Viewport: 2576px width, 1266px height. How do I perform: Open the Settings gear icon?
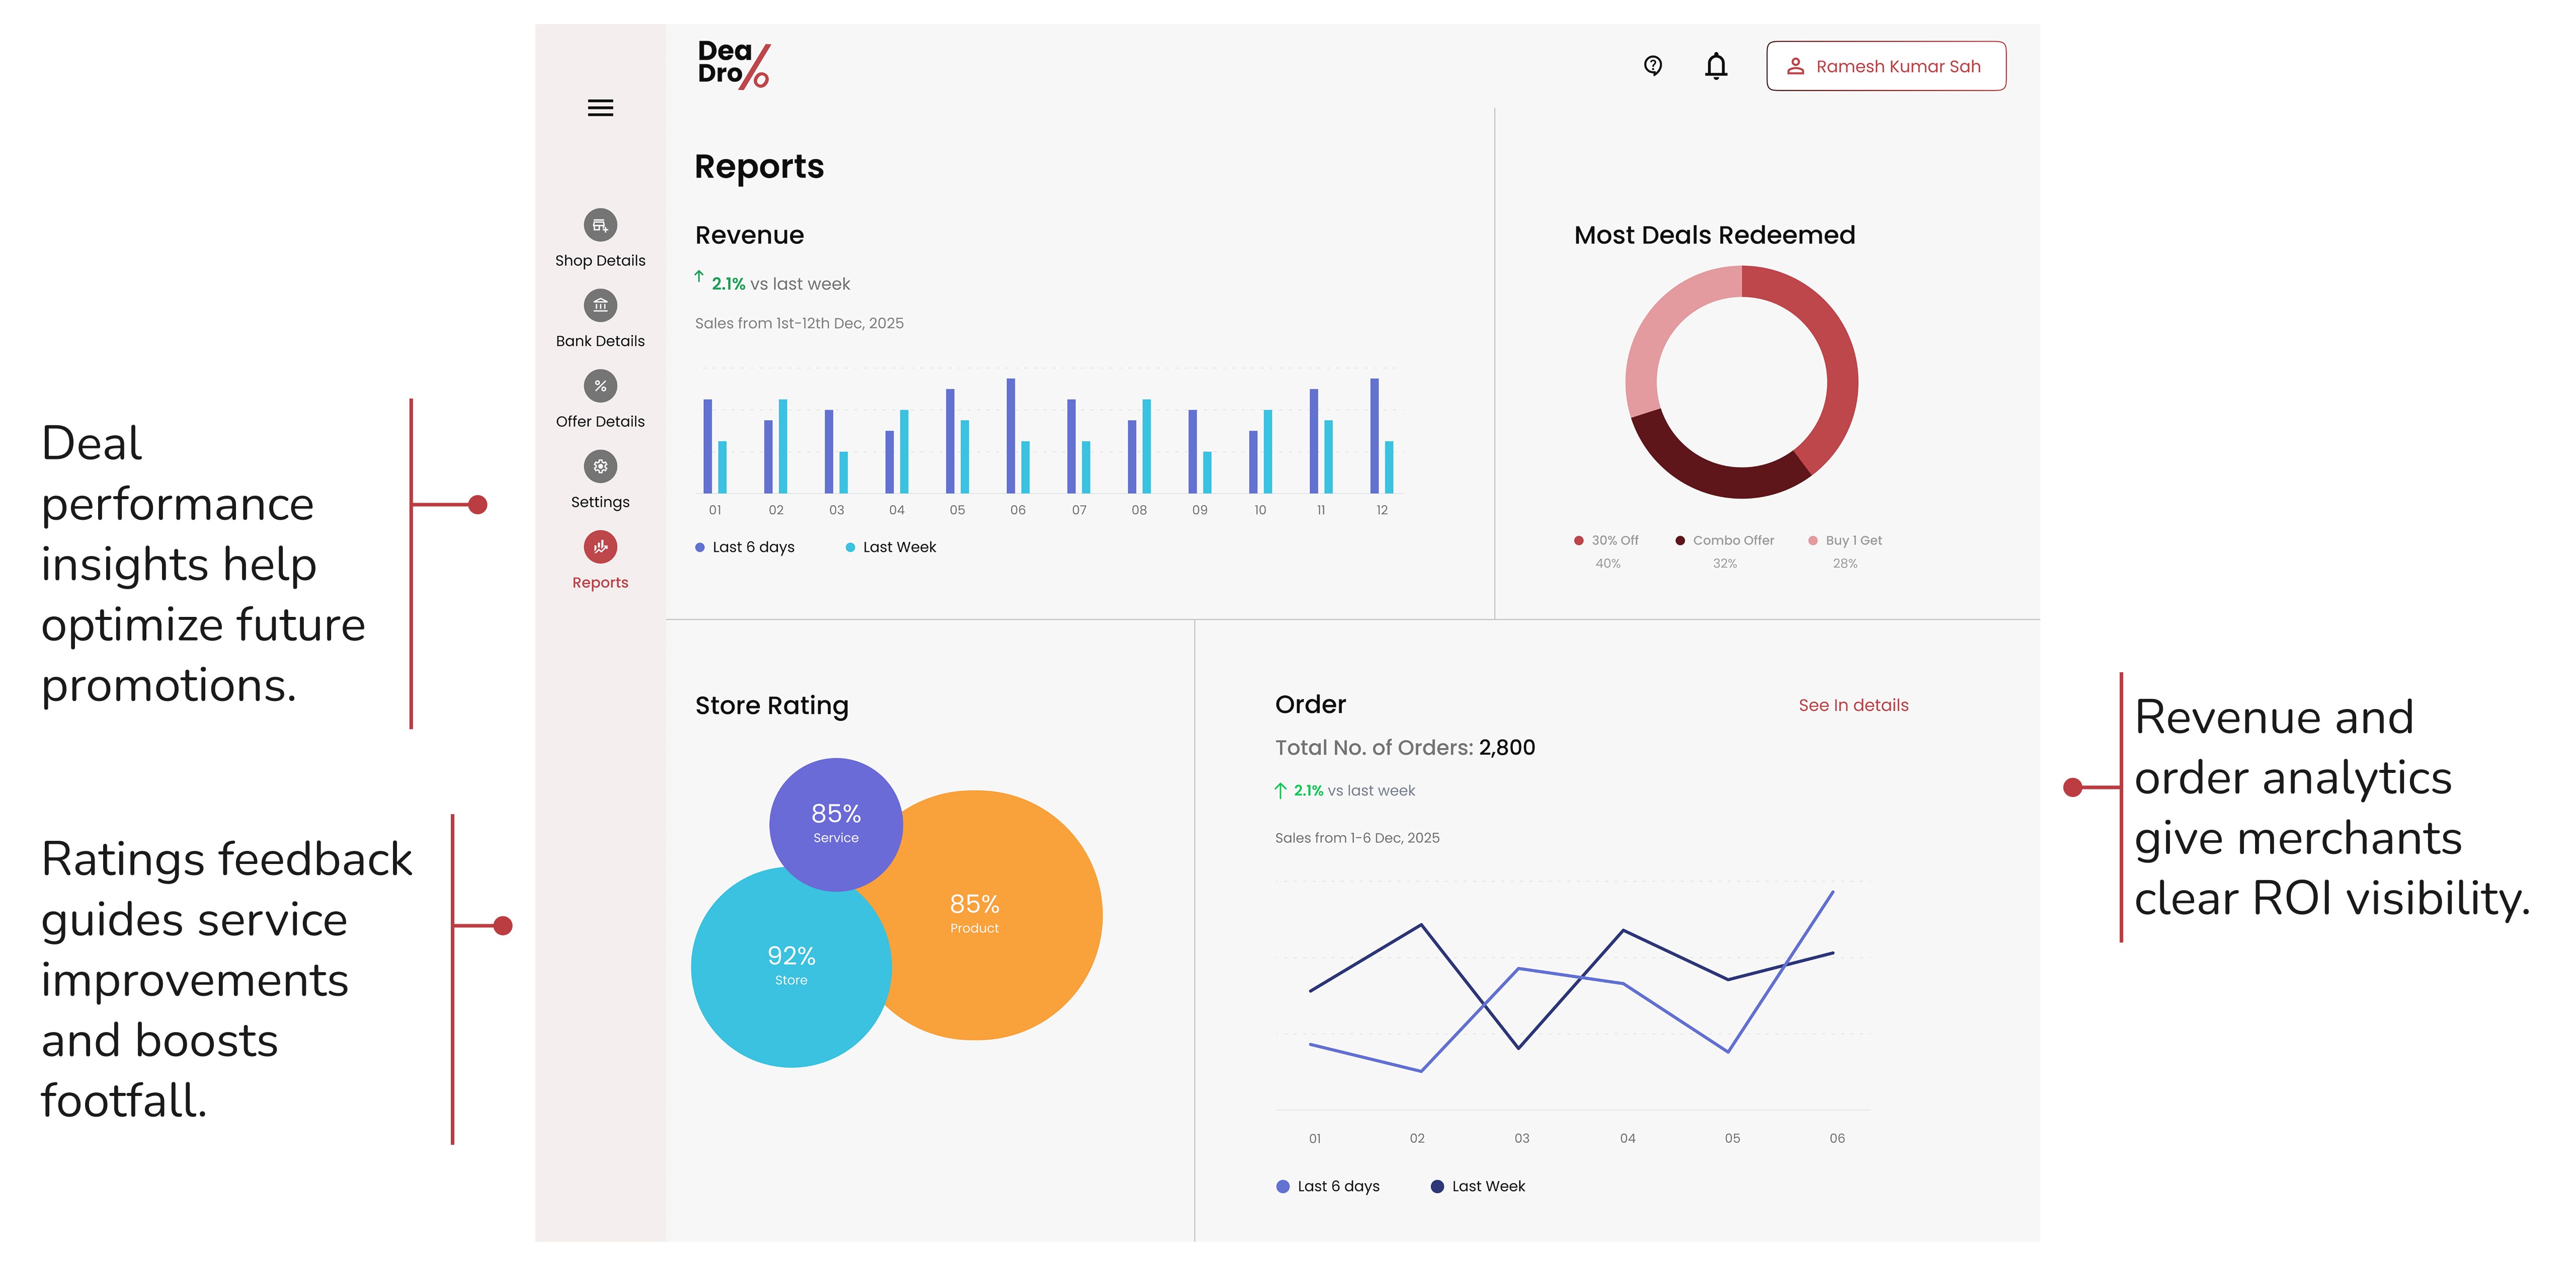pyautogui.click(x=600, y=466)
